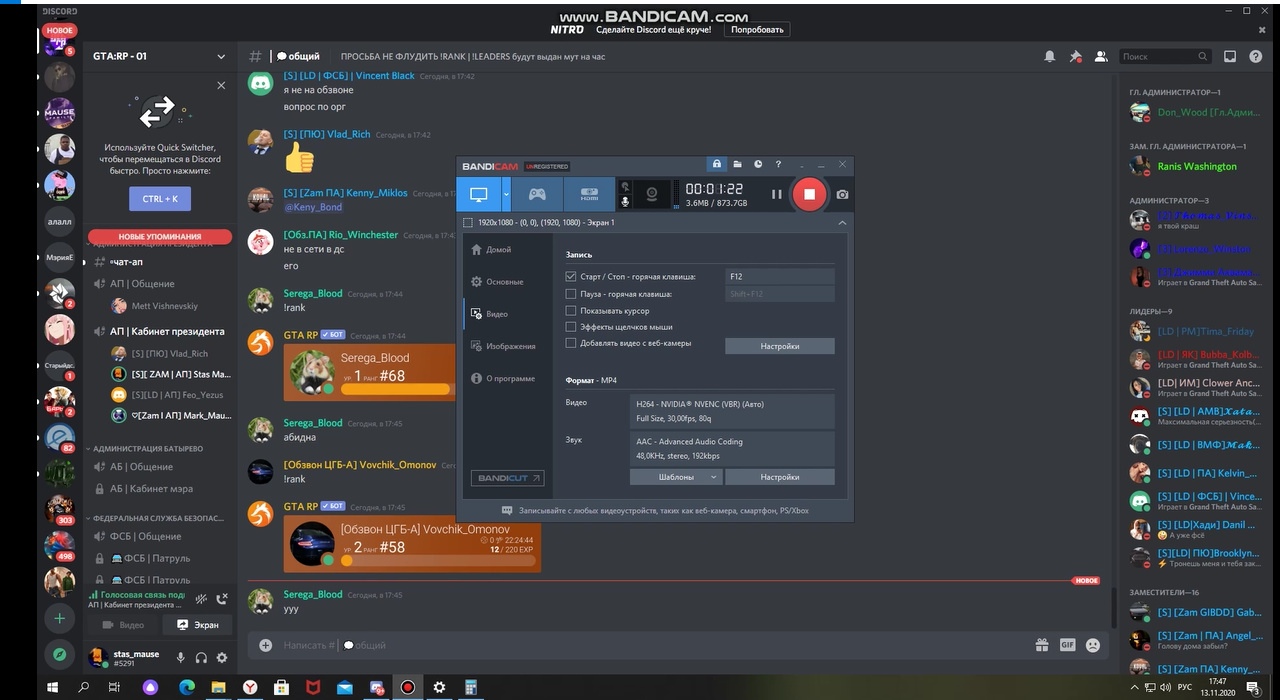Enable Пауза hotkey checkbox

pyautogui.click(x=571, y=294)
